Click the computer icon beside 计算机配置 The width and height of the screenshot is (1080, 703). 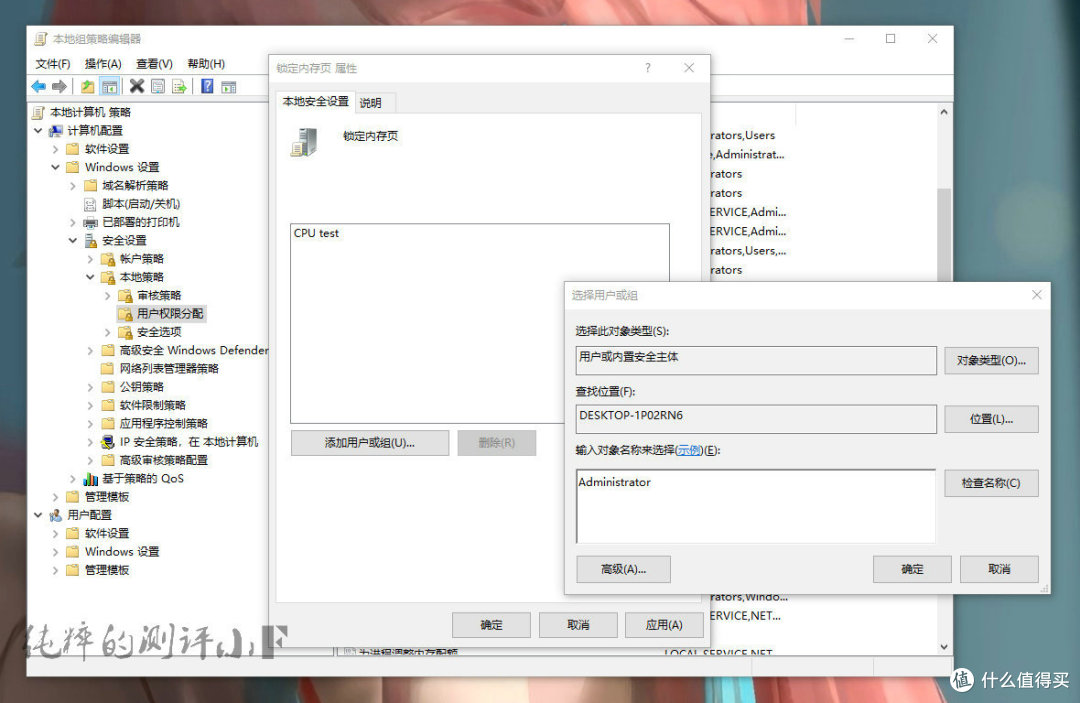[56, 131]
